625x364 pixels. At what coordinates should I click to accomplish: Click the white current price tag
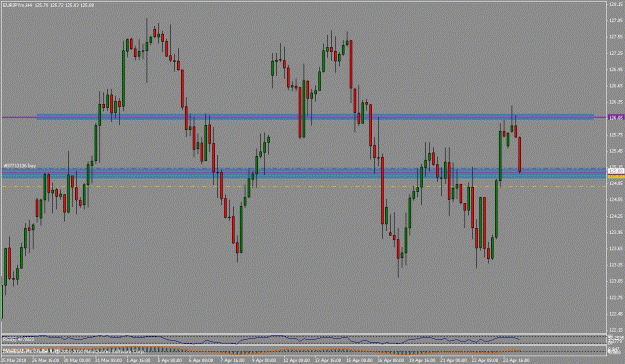coord(616,171)
